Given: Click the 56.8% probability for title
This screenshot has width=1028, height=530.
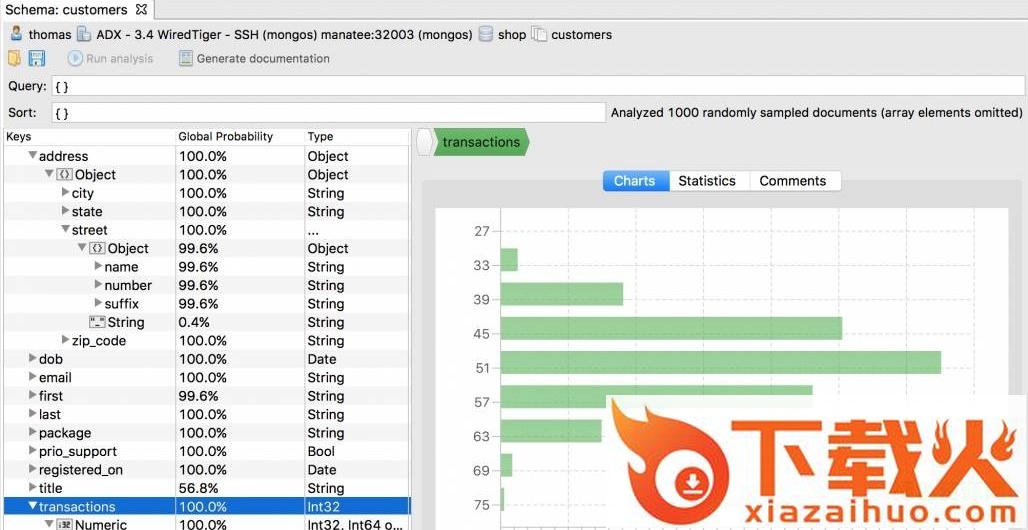Looking at the screenshot, I should 197,488.
